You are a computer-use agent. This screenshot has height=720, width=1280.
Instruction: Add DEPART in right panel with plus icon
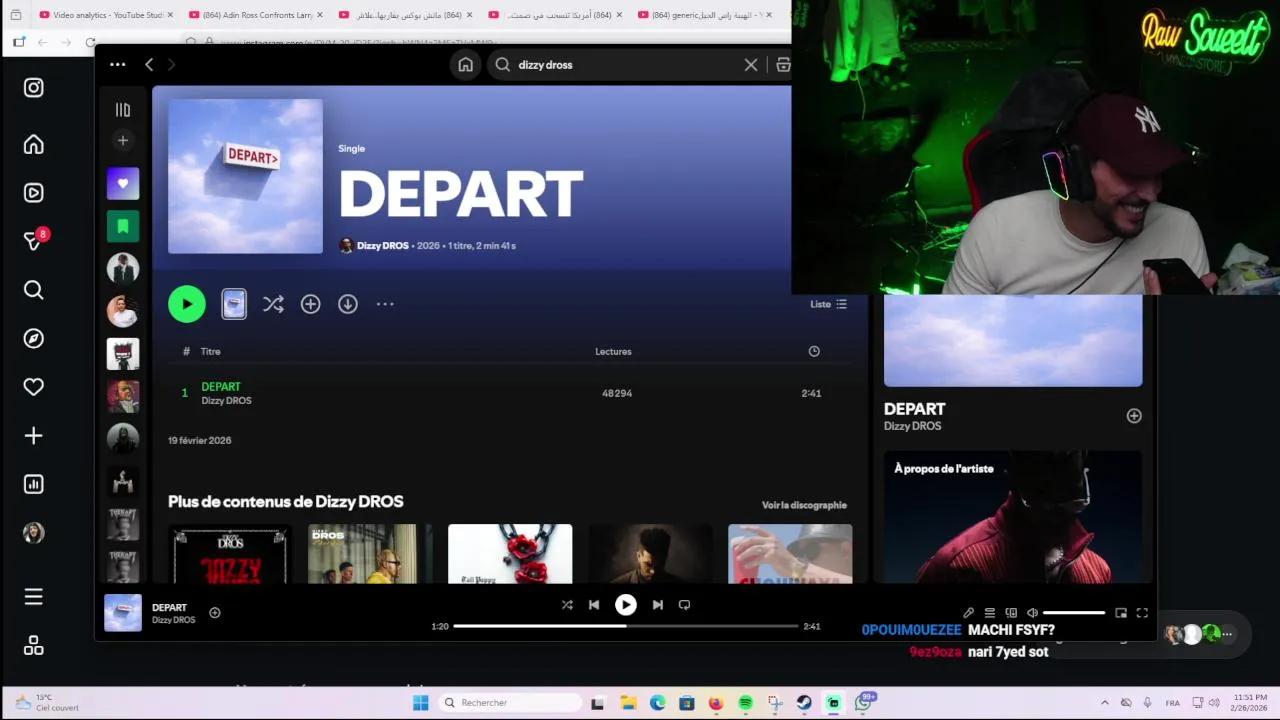[1134, 416]
